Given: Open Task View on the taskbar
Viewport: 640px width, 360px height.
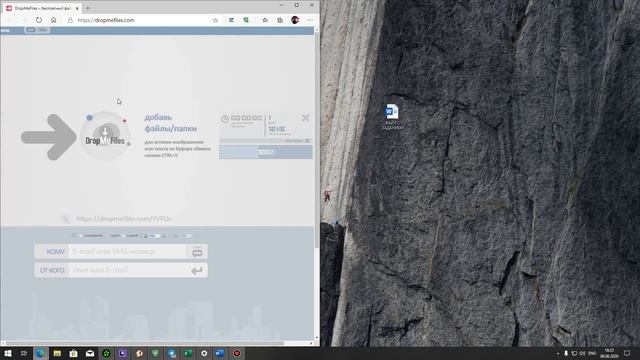Looking at the screenshot, I should tap(24, 353).
